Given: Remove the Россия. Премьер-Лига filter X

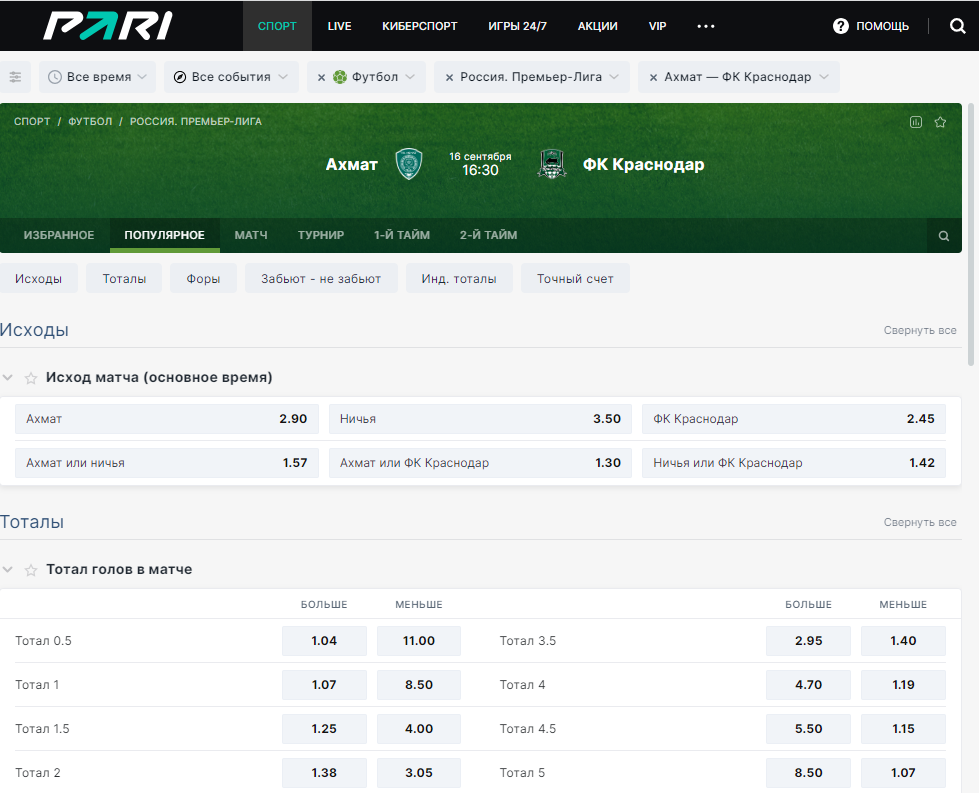Looking at the screenshot, I should click(x=449, y=77).
